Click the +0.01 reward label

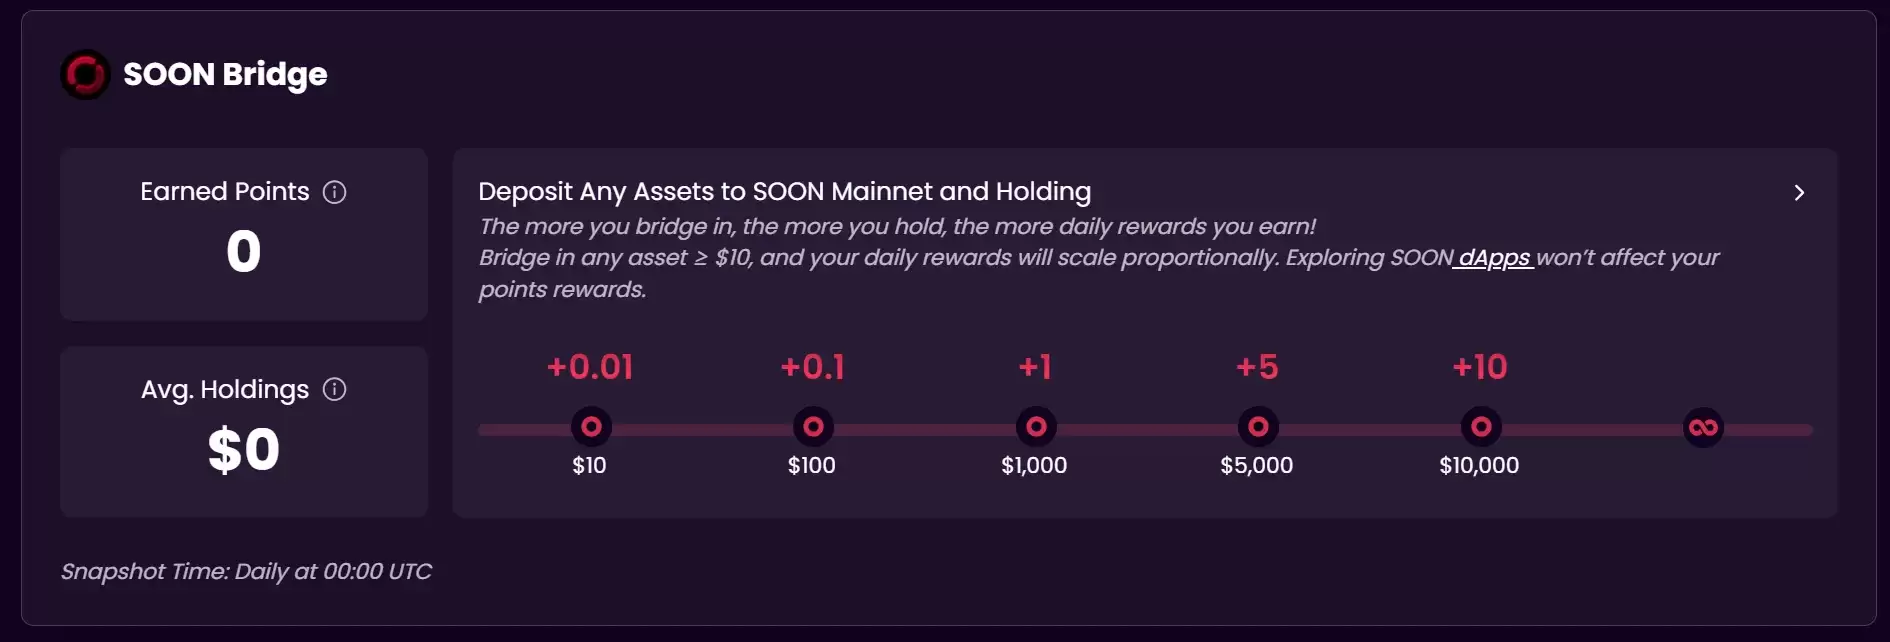pyautogui.click(x=590, y=367)
